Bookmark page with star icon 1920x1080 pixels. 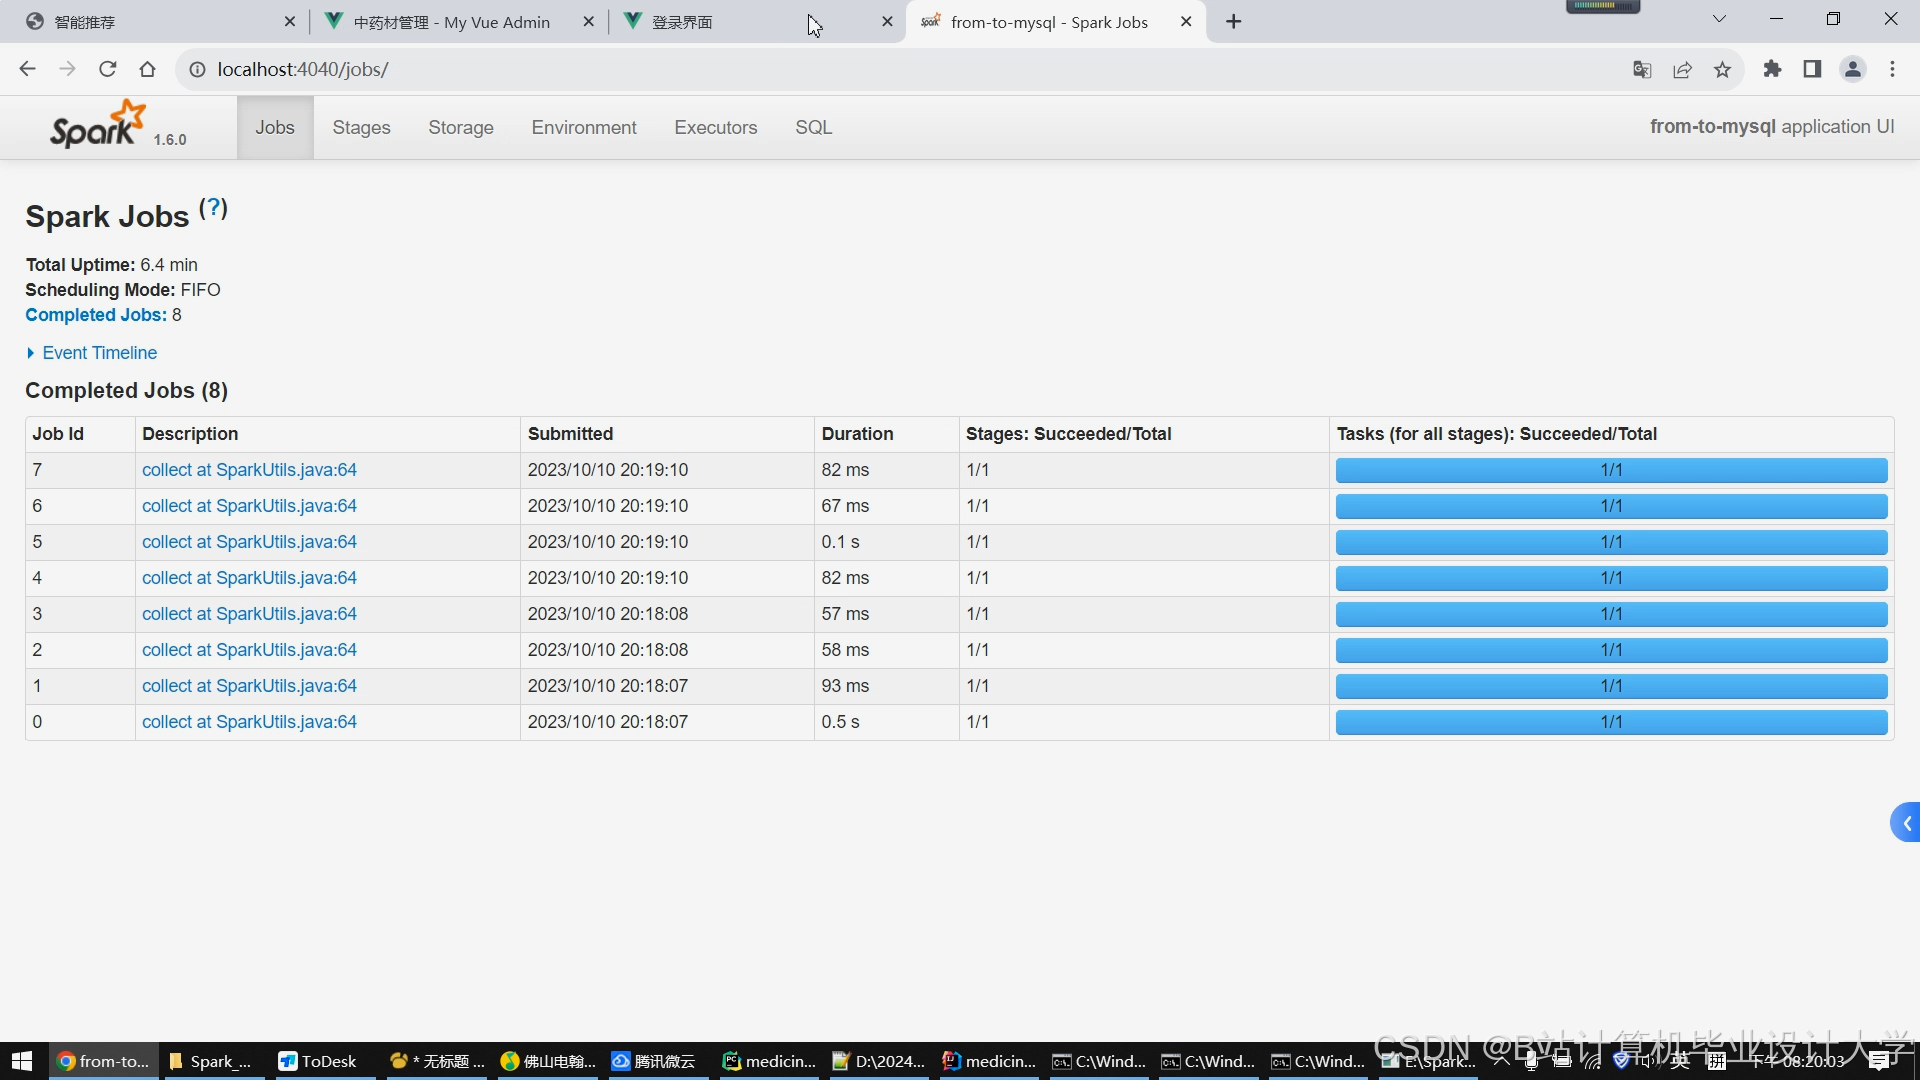(x=1722, y=69)
